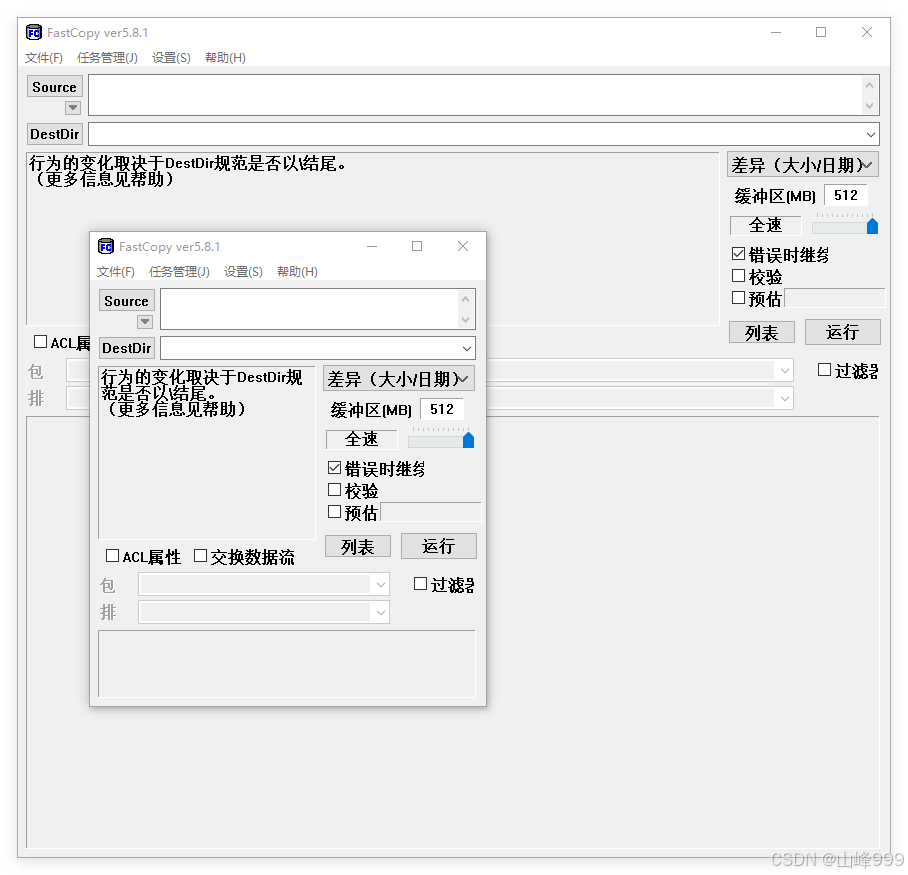Open source history arrow under Source, front window
Screen dimensions: 908x875
point(145,321)
